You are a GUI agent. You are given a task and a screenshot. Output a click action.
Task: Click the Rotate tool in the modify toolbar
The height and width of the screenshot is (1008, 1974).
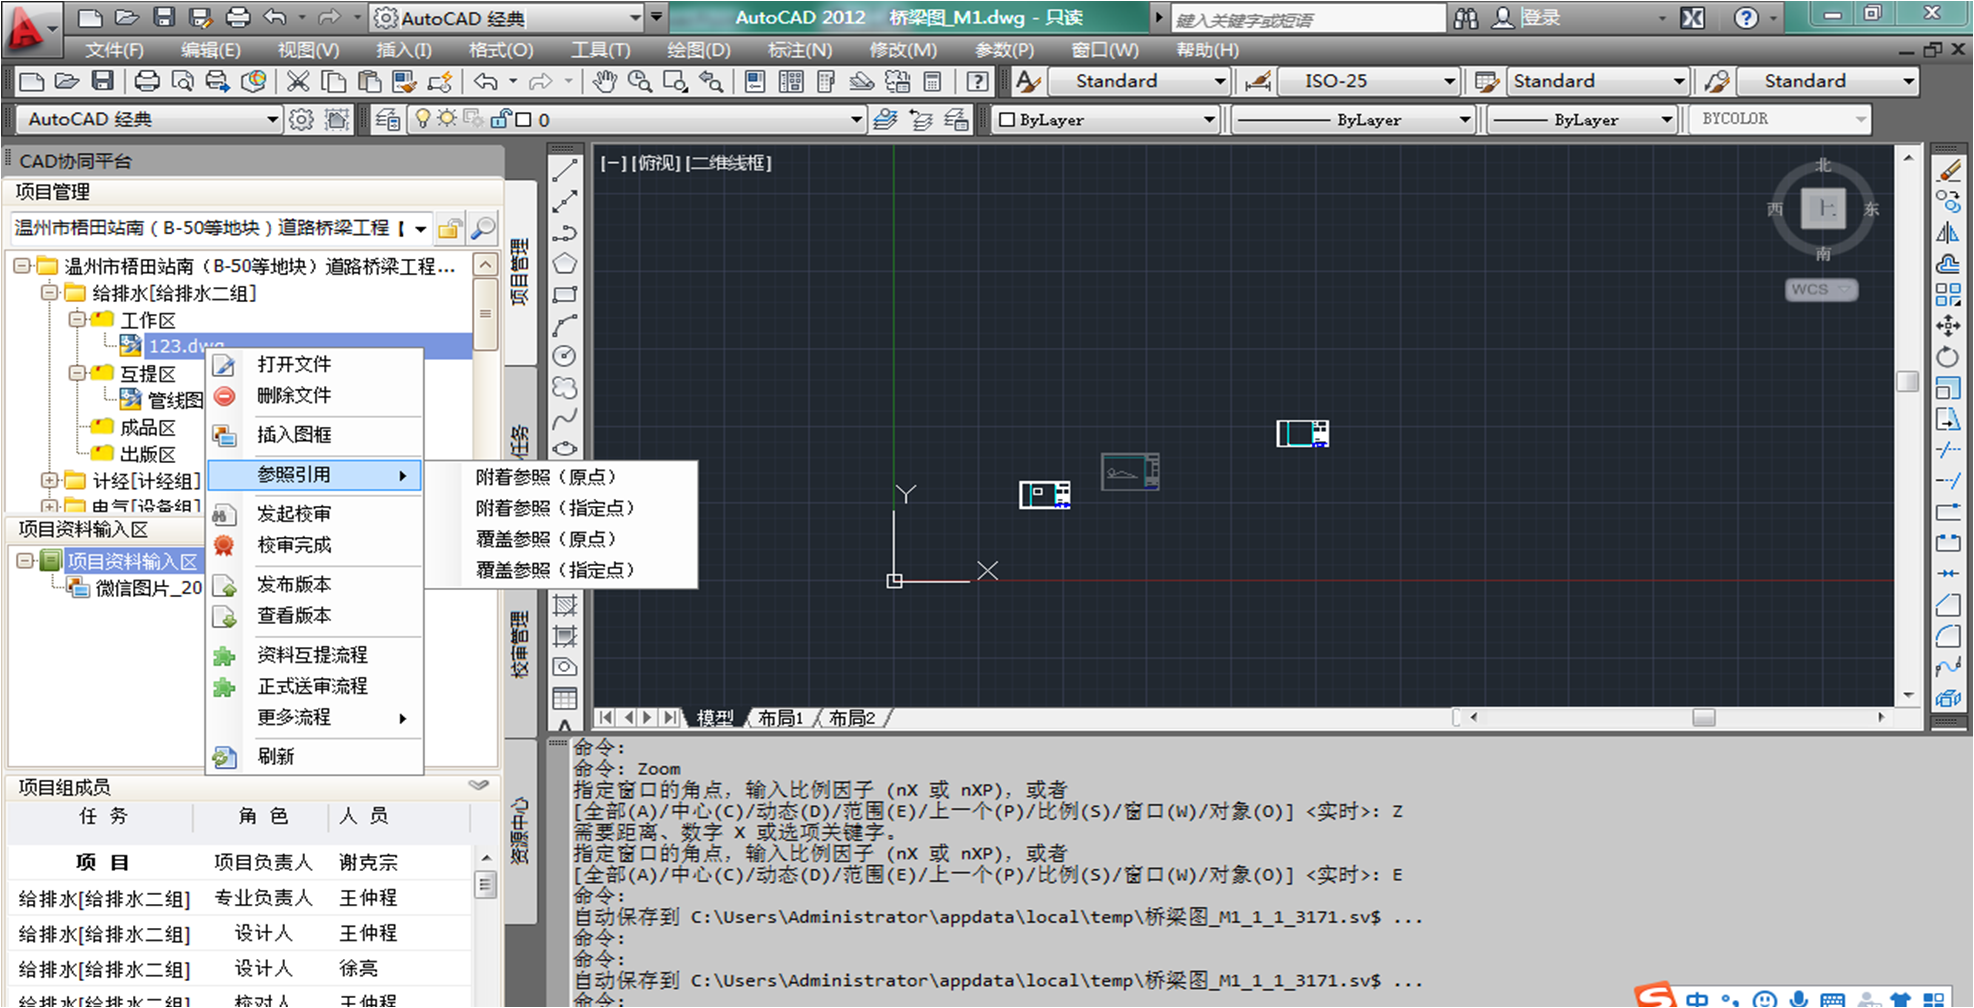point(1948,357)
